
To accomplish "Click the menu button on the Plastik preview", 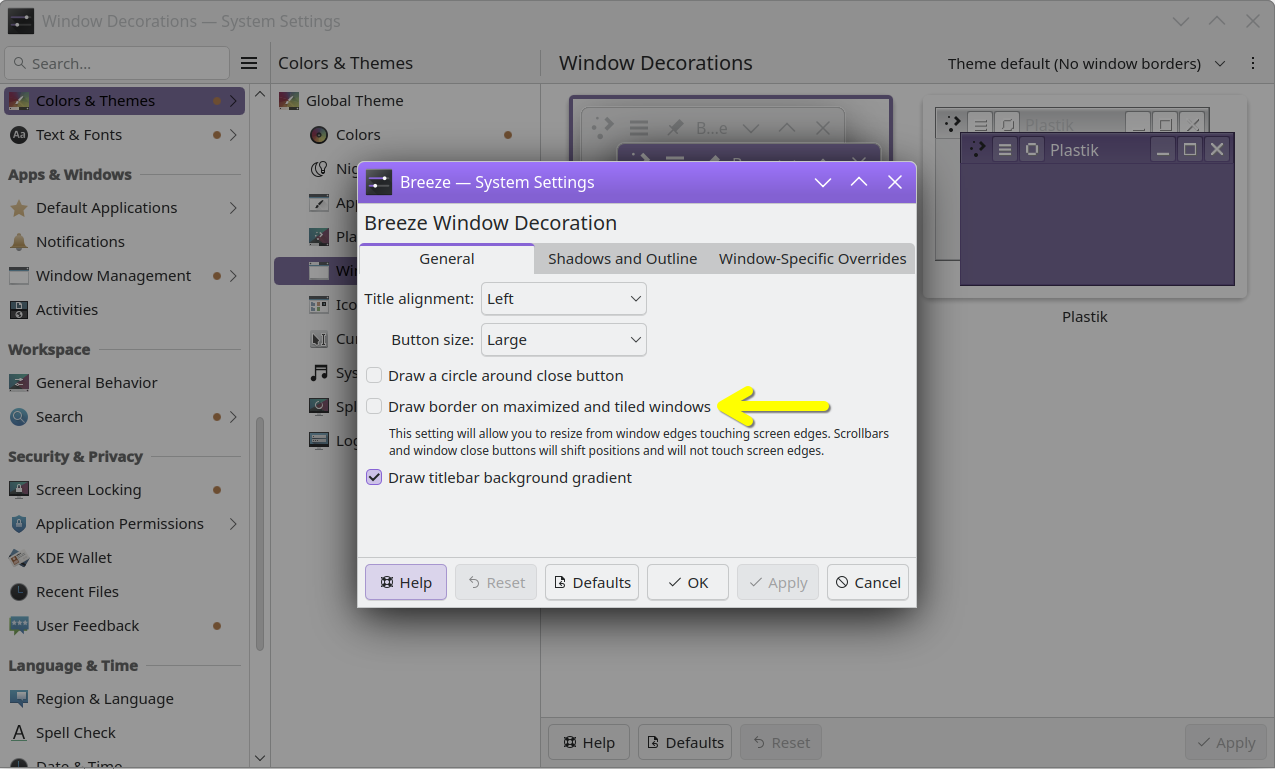I will pyautogui.click(x=1005, y=150).
